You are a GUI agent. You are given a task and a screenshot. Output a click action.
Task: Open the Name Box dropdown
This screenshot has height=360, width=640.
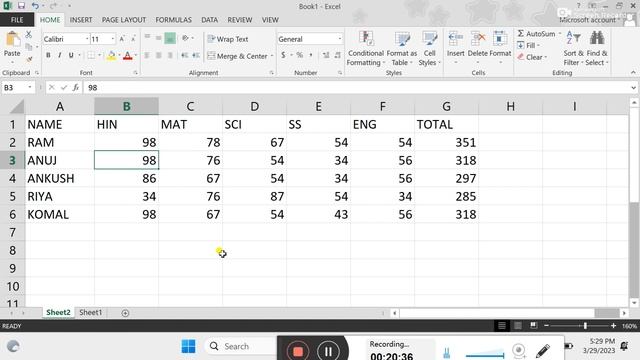[30, 87]
